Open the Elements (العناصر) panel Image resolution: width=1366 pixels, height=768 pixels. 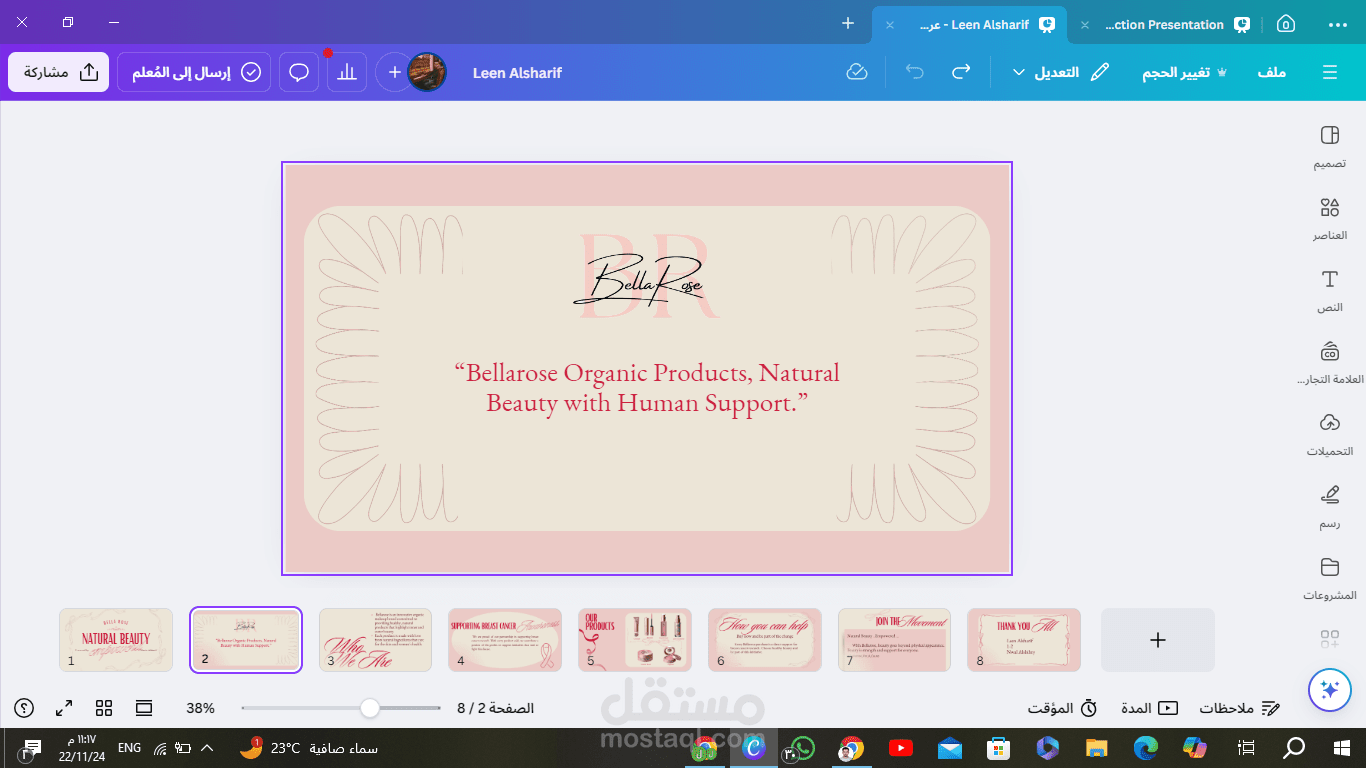pyautogui.click(x=1329, y=219)
